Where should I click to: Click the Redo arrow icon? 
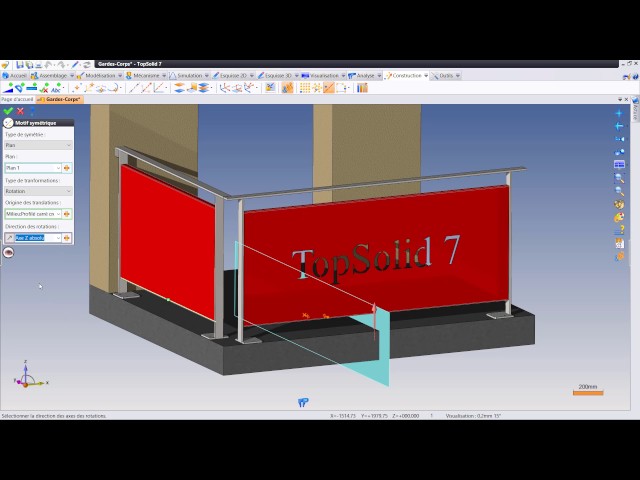[x=62, y=65]
